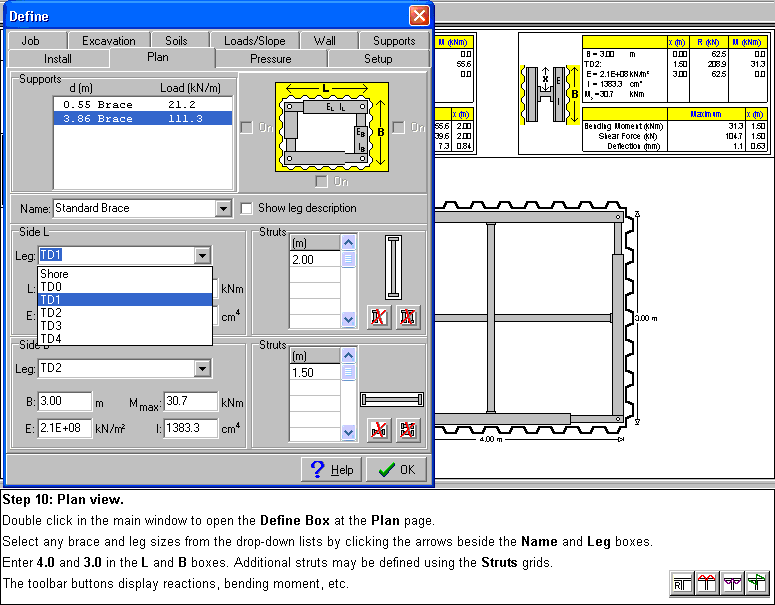Enable Show leg description checkbox
Viewport: 775px width, 605px height.
(x=248, y=208)
